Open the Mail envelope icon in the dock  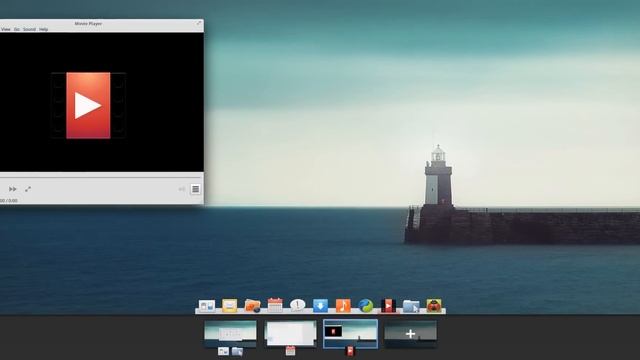click(x=229, y=305)
